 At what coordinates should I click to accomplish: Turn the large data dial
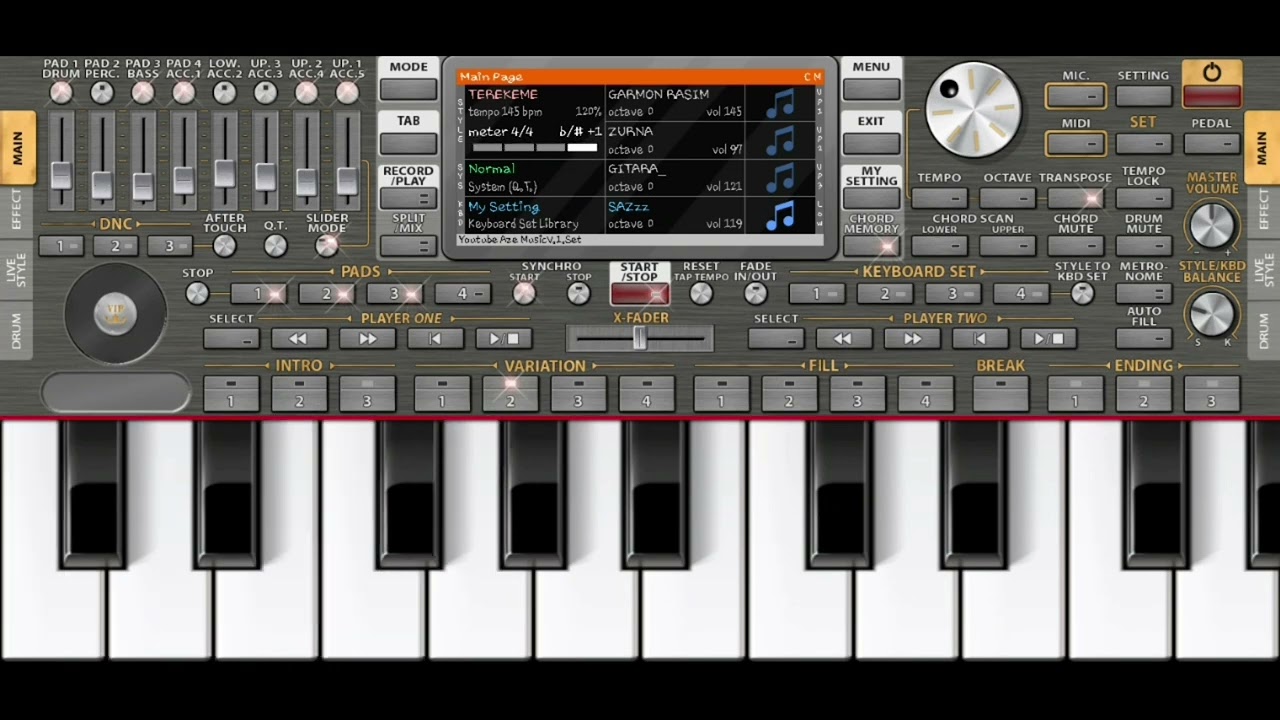(973, 109)
